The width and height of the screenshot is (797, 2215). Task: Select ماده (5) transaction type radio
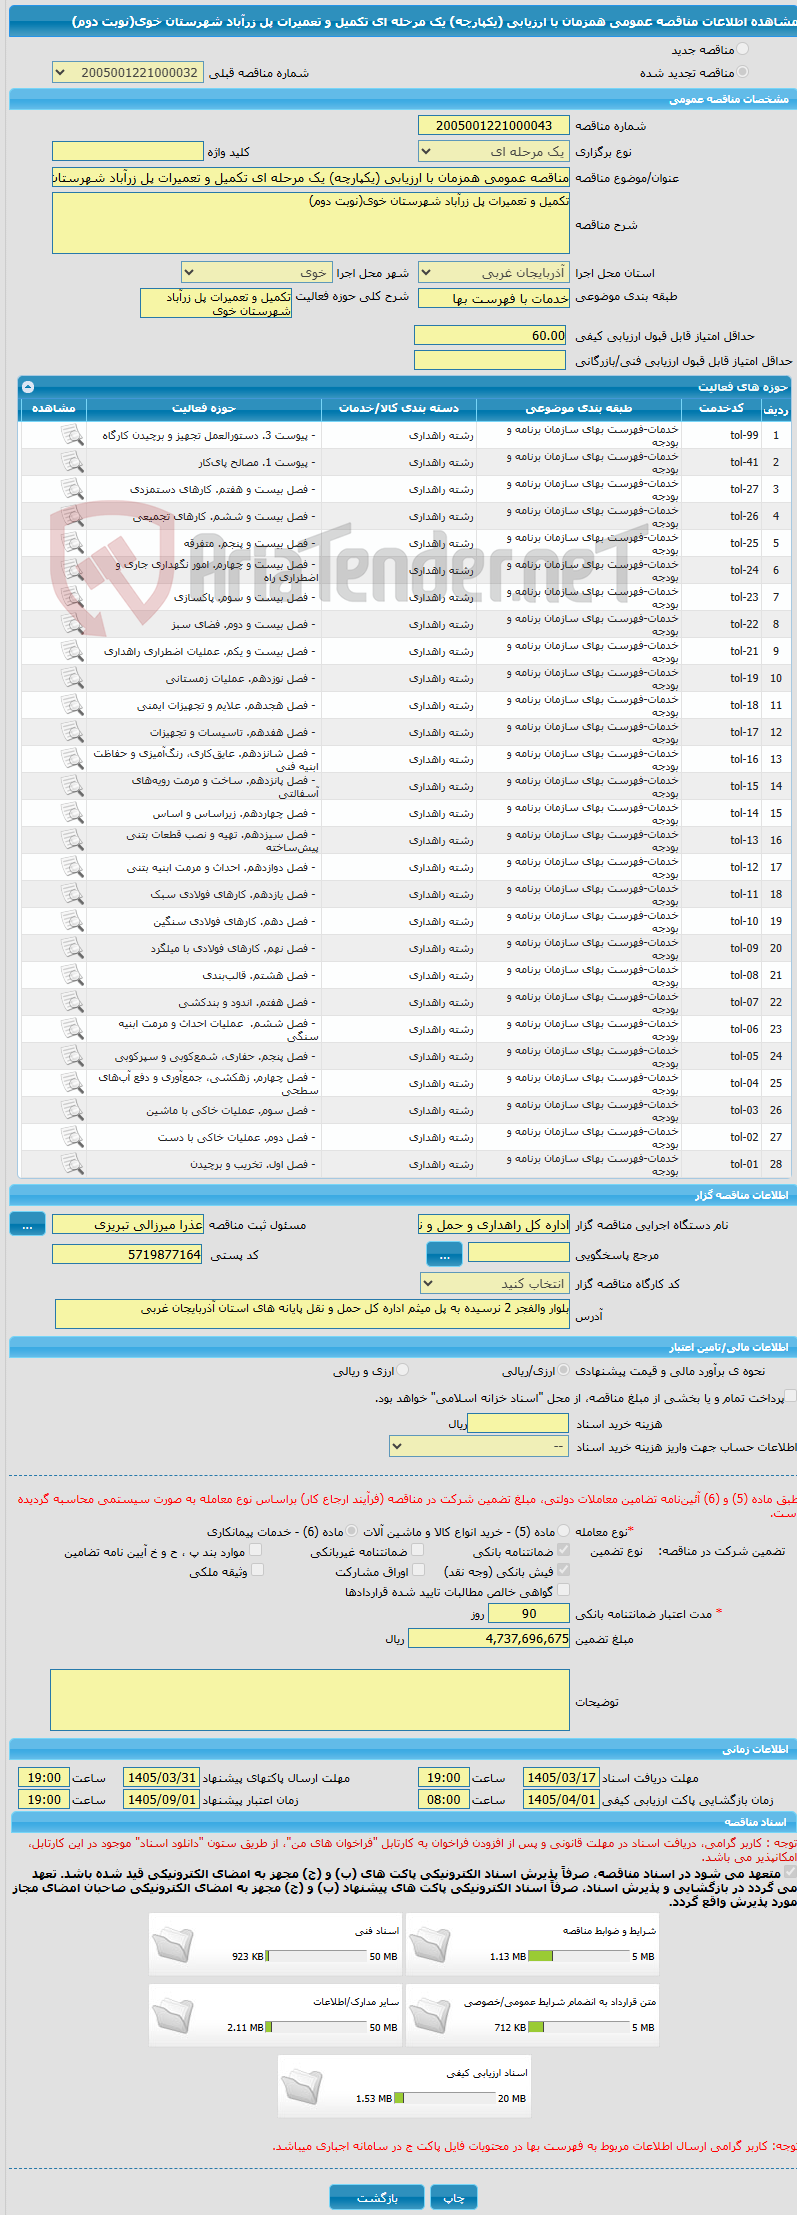[564, 1531]
